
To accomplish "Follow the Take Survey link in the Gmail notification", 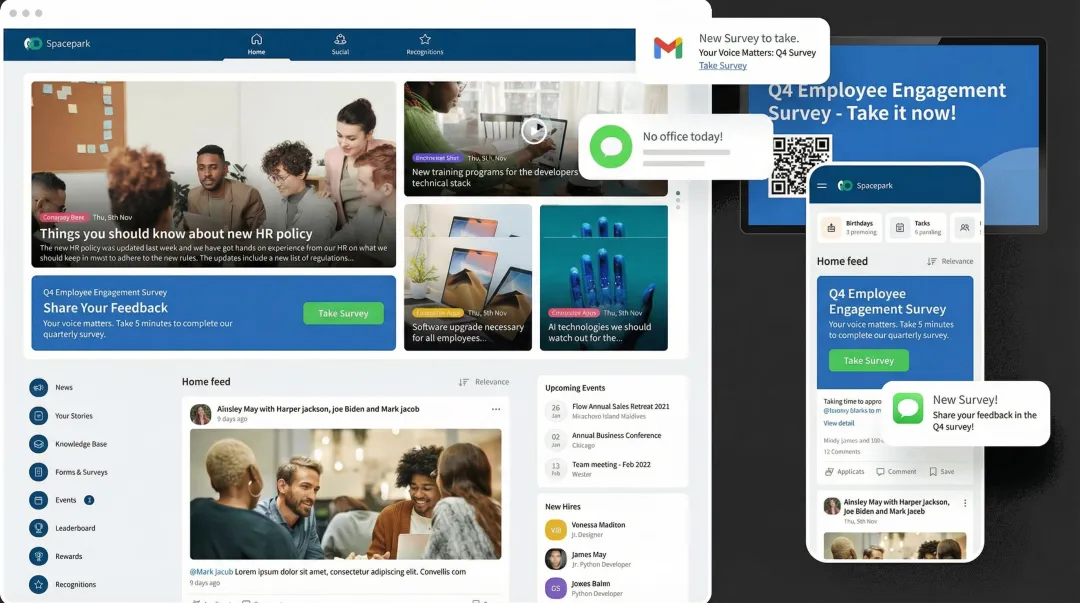I will (x=722, y=65).
